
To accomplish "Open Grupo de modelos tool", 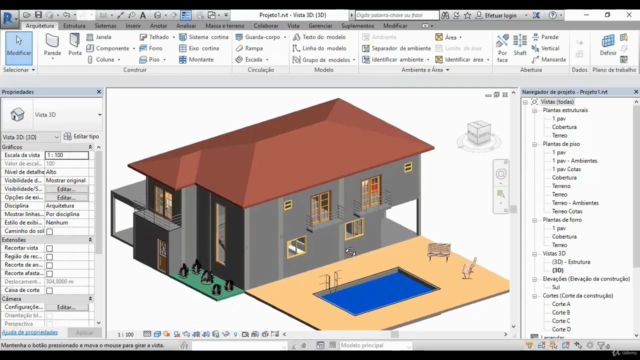I will coord(322,60).
